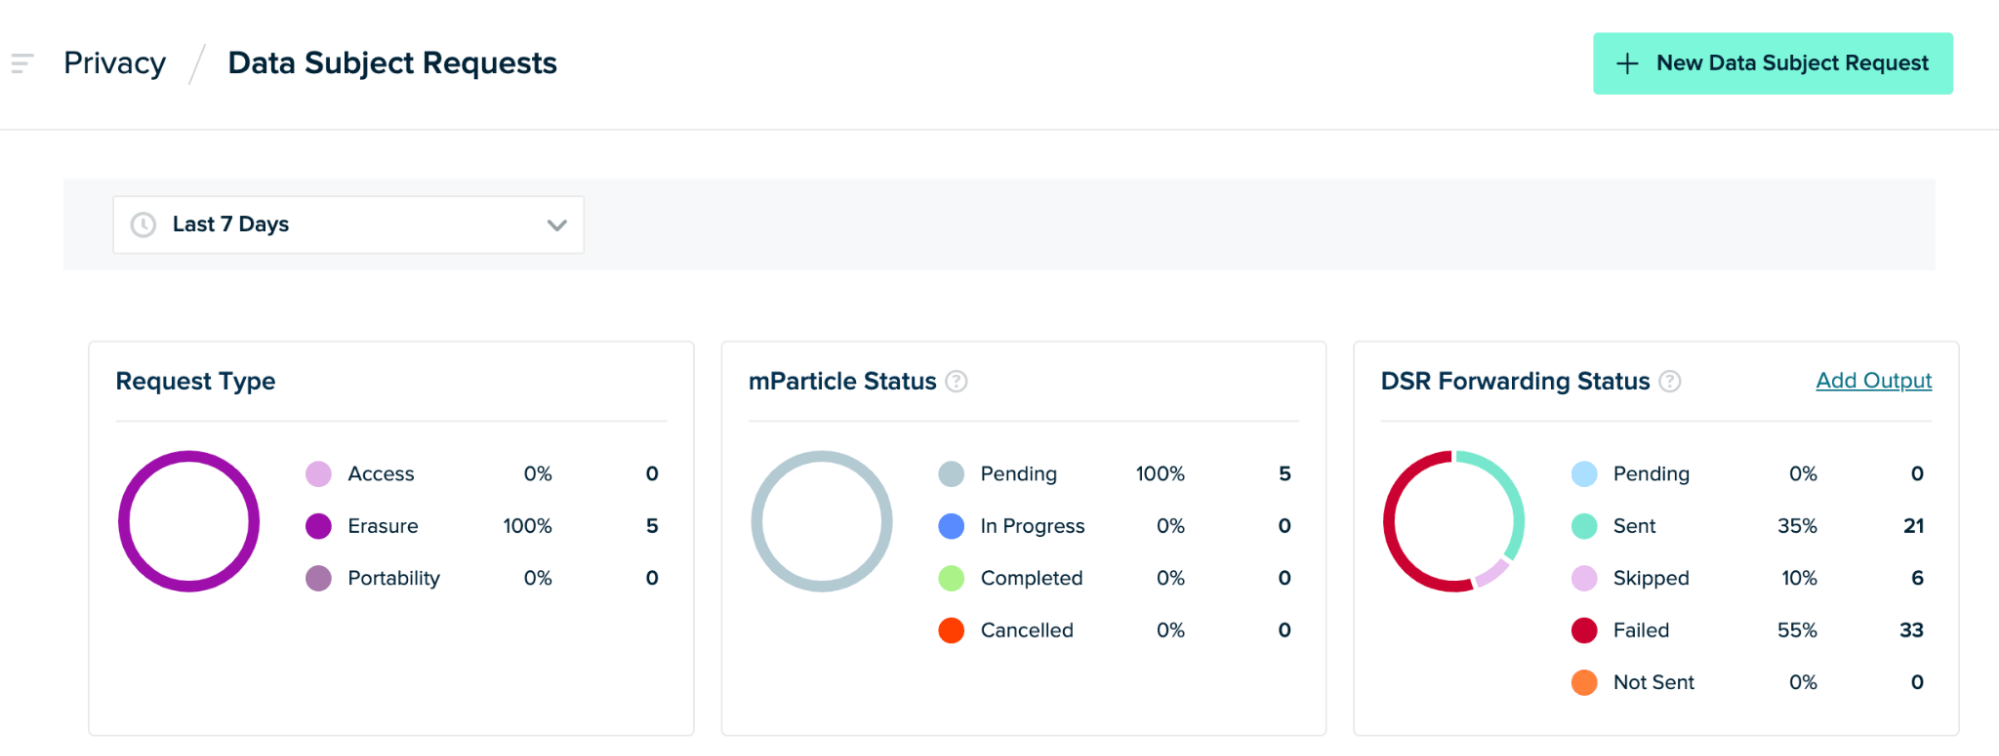Click the Skipped 10% percentage value

[x=1799, y=578]
